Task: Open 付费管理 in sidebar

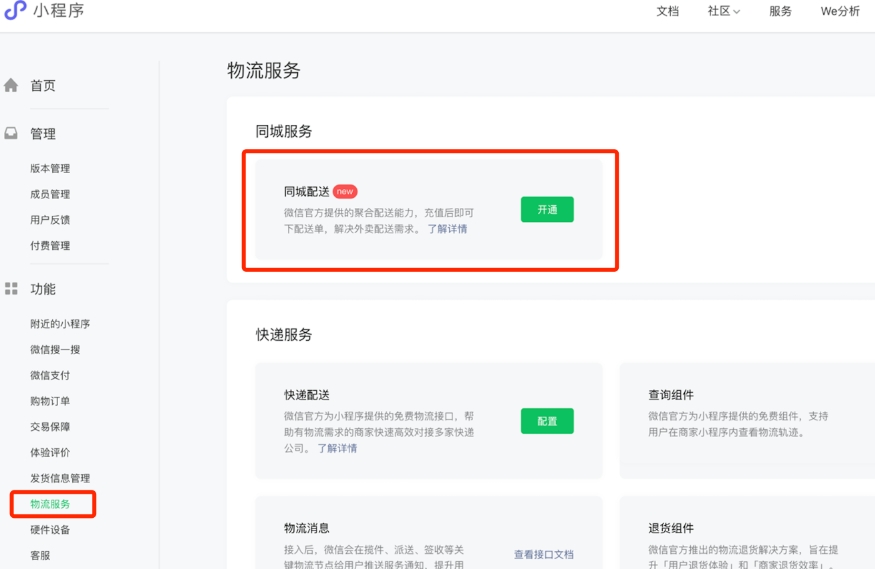Action: [x=50, y=245]
